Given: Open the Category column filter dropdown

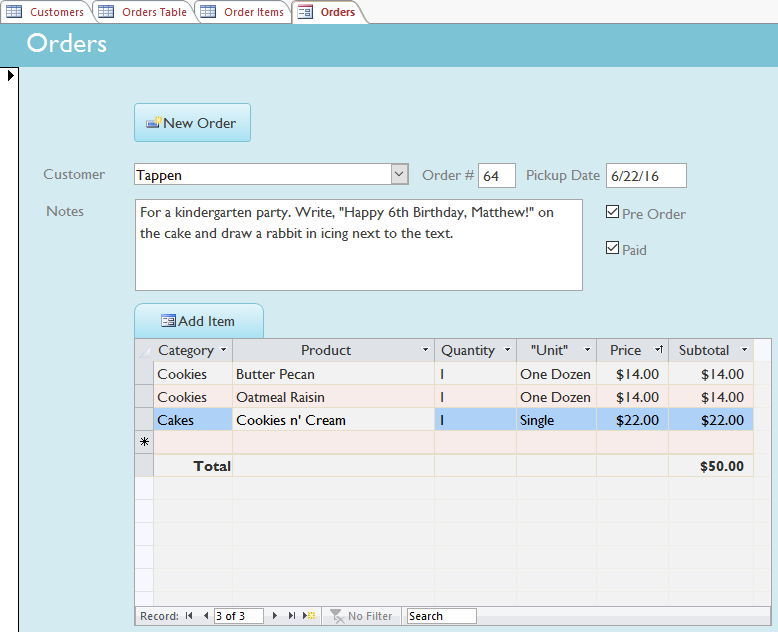Looking at the screenshot, I should 223,351.
